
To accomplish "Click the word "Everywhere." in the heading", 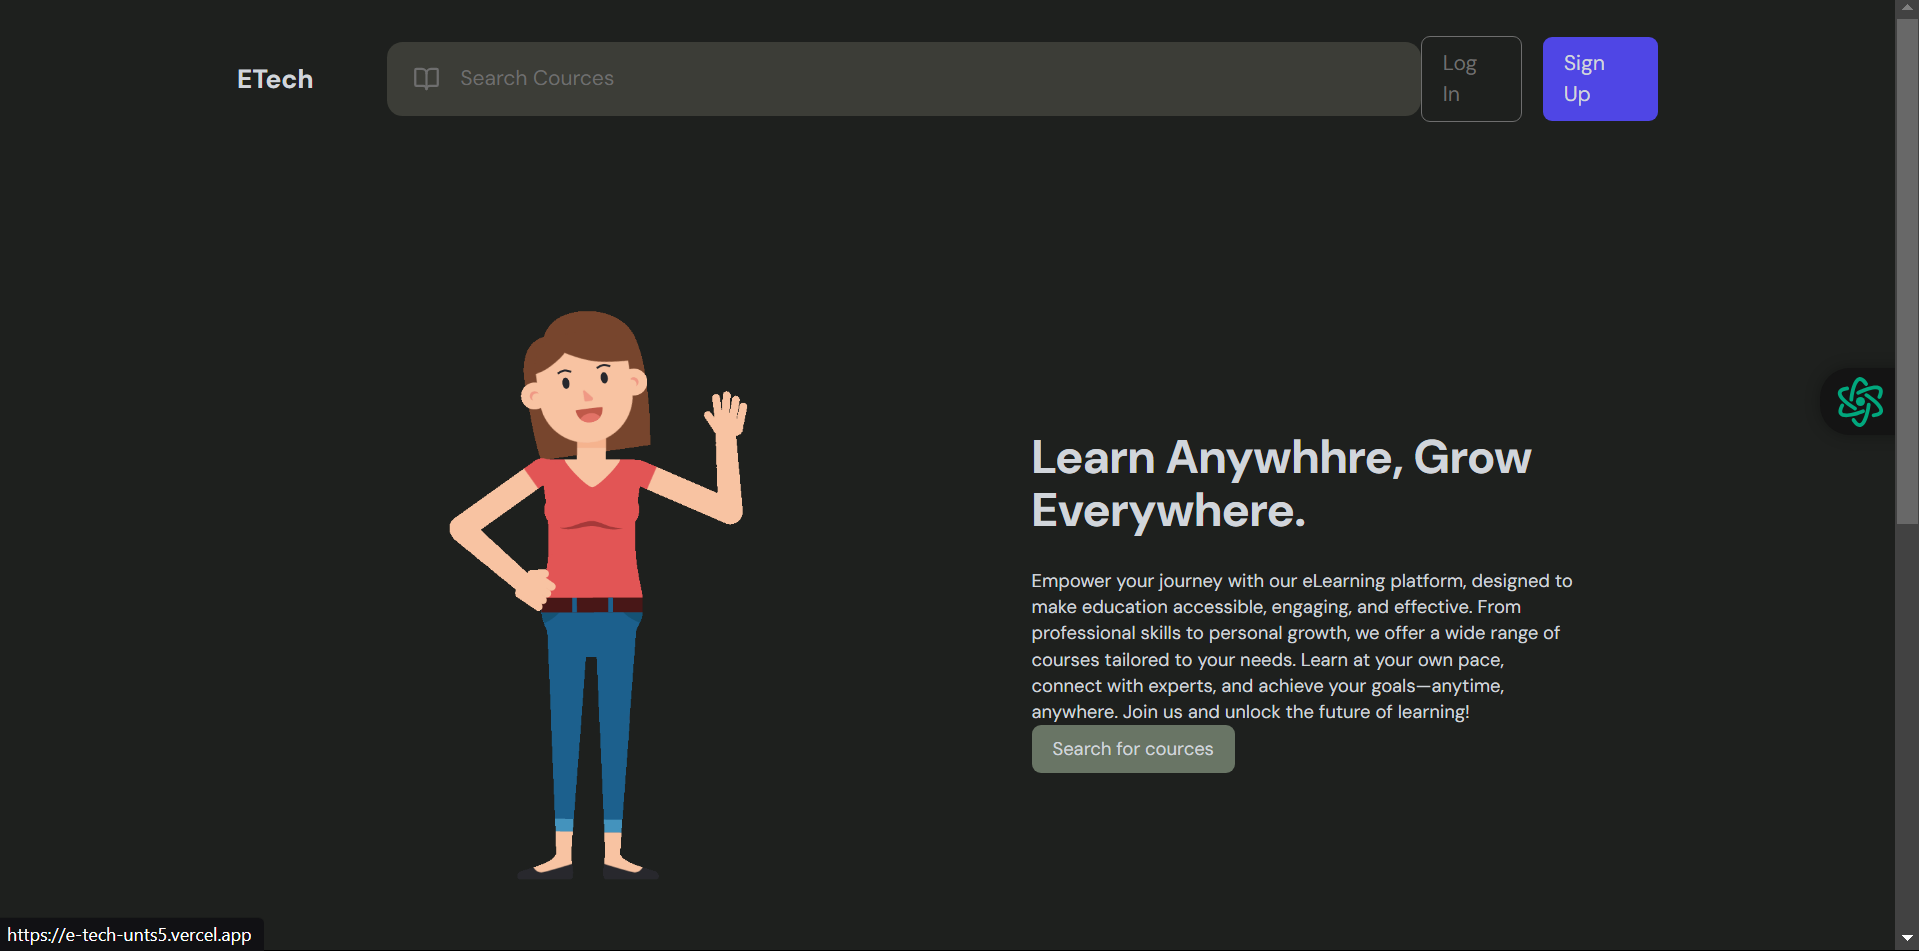I will tap(1167, 511).
